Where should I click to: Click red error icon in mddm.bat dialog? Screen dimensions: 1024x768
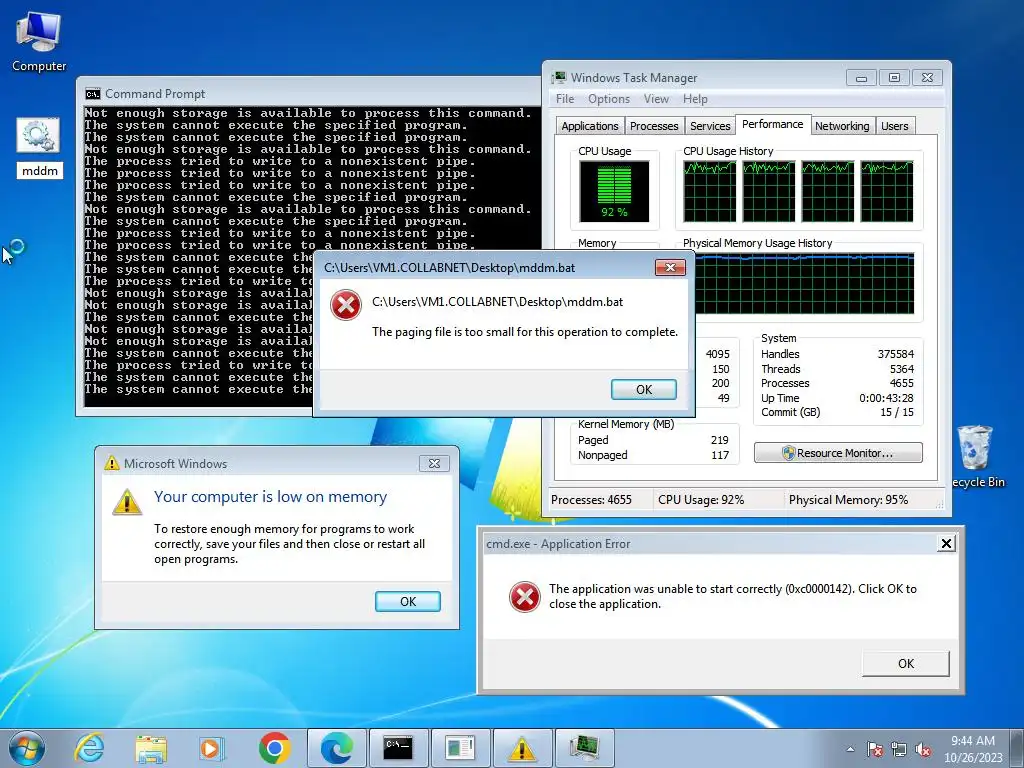[345, 306]
